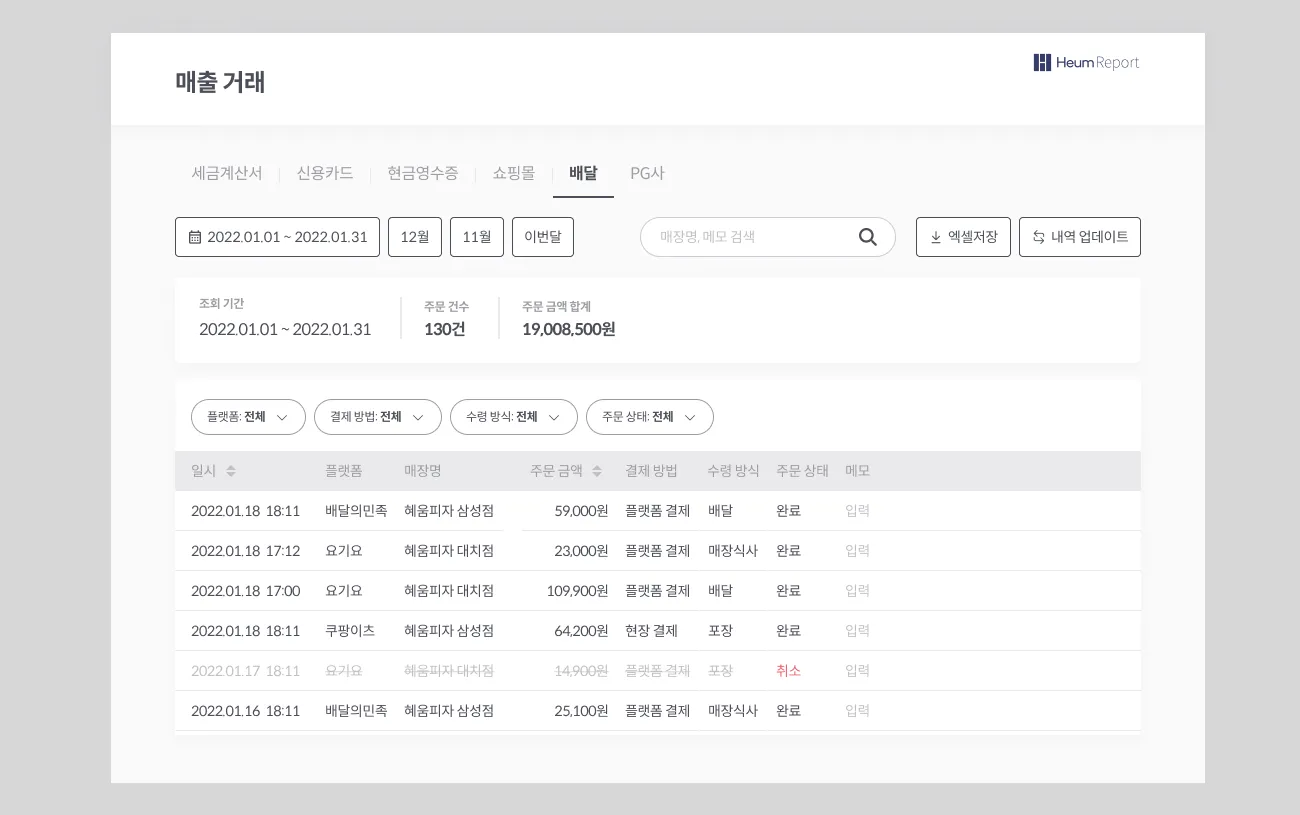The height and width of the screenshot is (815, 1300).
Task: Click the 주문 상태 column header
Action: coord(802,471)
